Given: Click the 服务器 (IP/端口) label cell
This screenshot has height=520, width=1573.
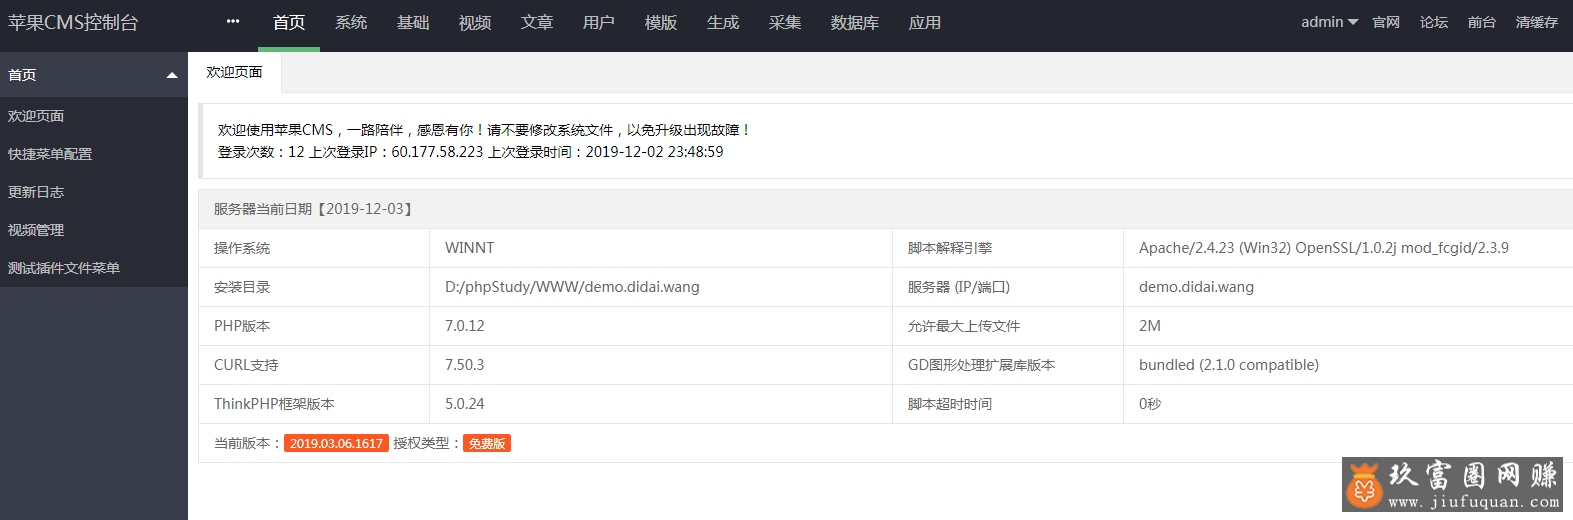Looking at the screenshot, I should pos(1008,287).
